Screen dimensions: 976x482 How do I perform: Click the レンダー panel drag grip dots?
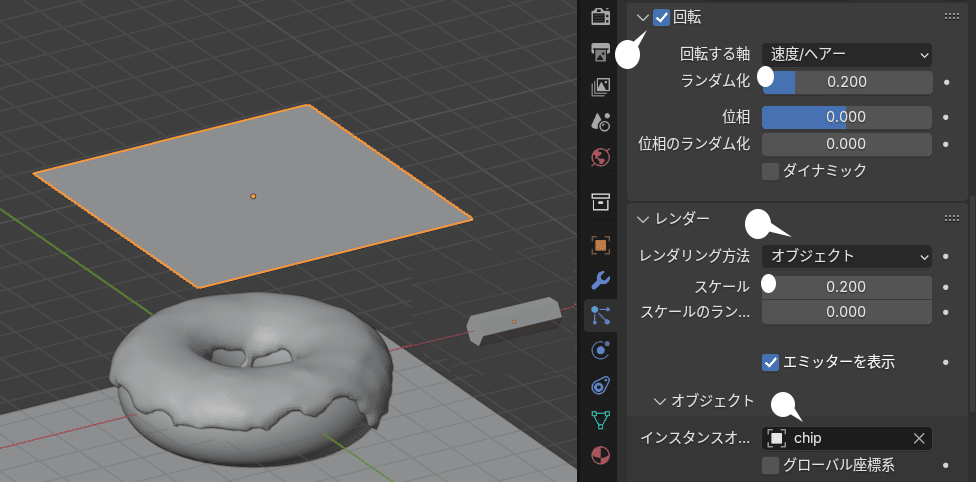point(952,218)
